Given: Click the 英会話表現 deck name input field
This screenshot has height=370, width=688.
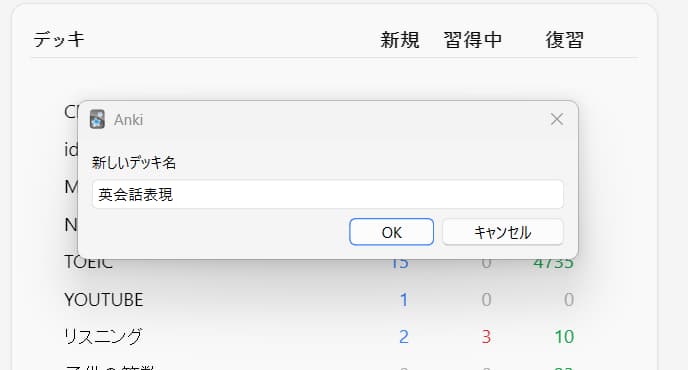Looking at the screenshot, I should click(x=328, y=194).
